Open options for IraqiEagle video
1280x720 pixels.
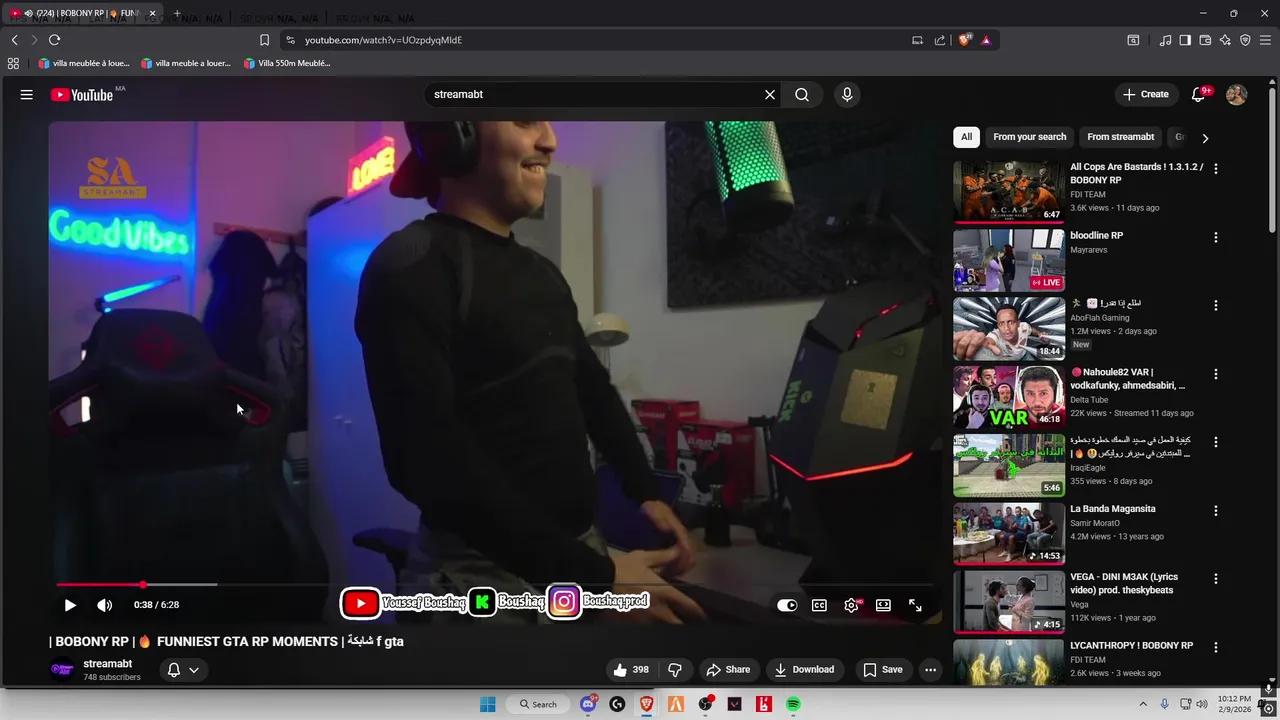1216,442
